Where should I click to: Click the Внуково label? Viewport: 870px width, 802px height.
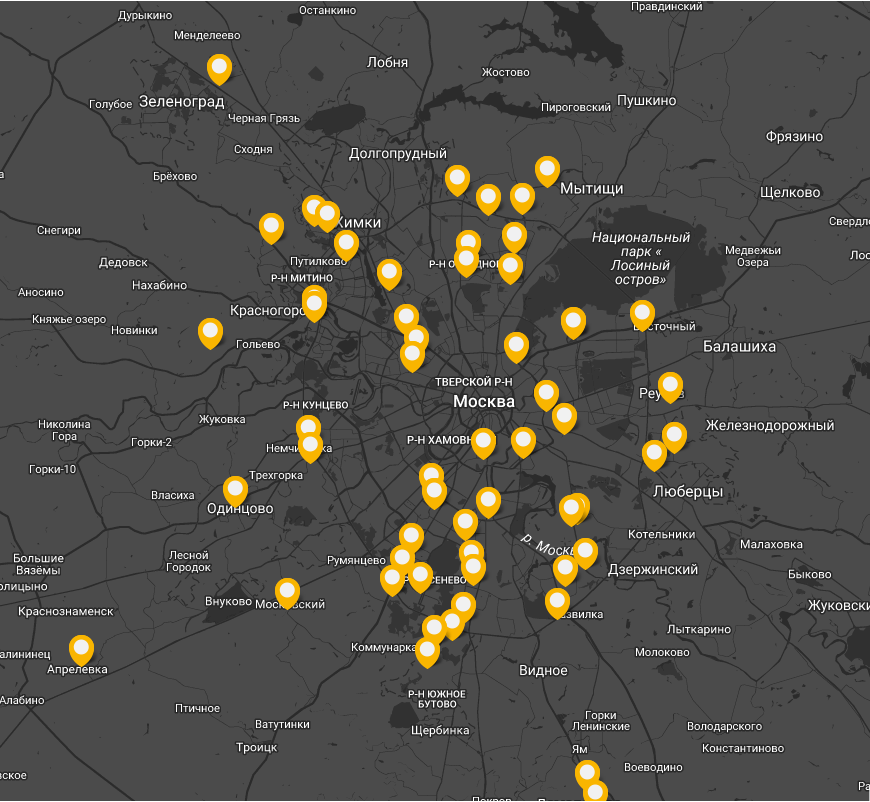tap(228, 602)
